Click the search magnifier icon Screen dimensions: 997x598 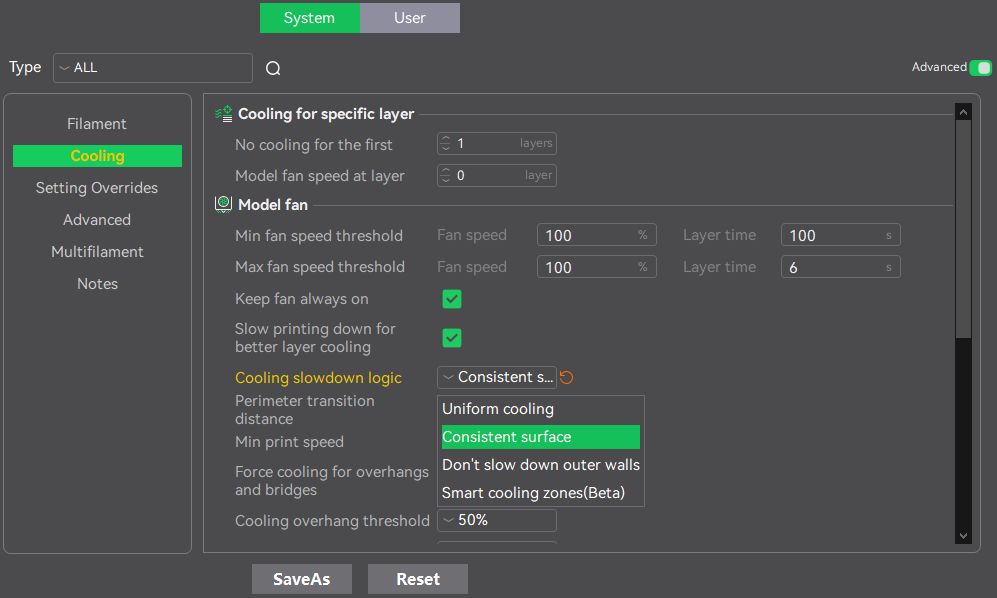point(273,69)
